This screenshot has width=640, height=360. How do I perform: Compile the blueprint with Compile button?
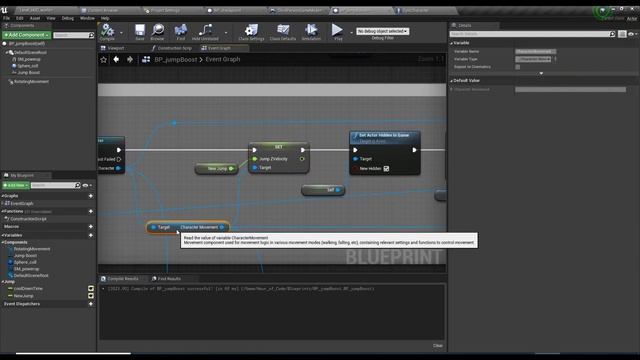[x=107, y=32]
